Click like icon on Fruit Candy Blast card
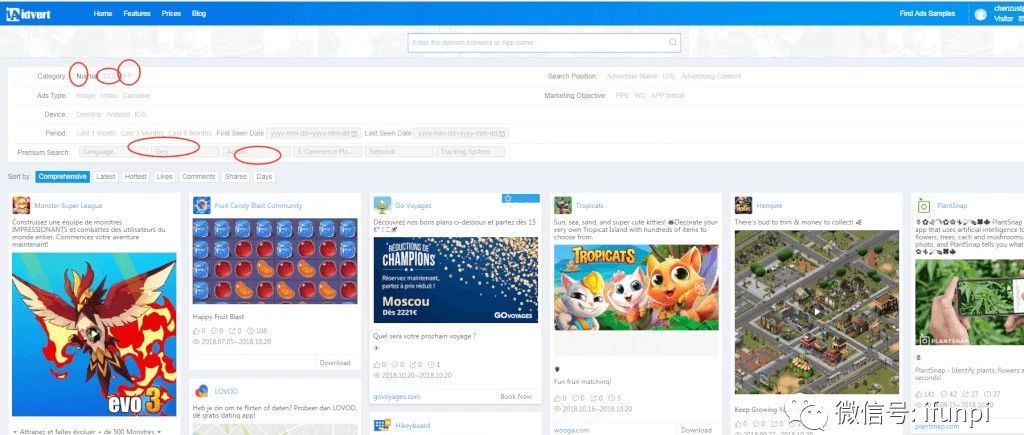The height and width of the screenshot is (435, 1024). 196,331
